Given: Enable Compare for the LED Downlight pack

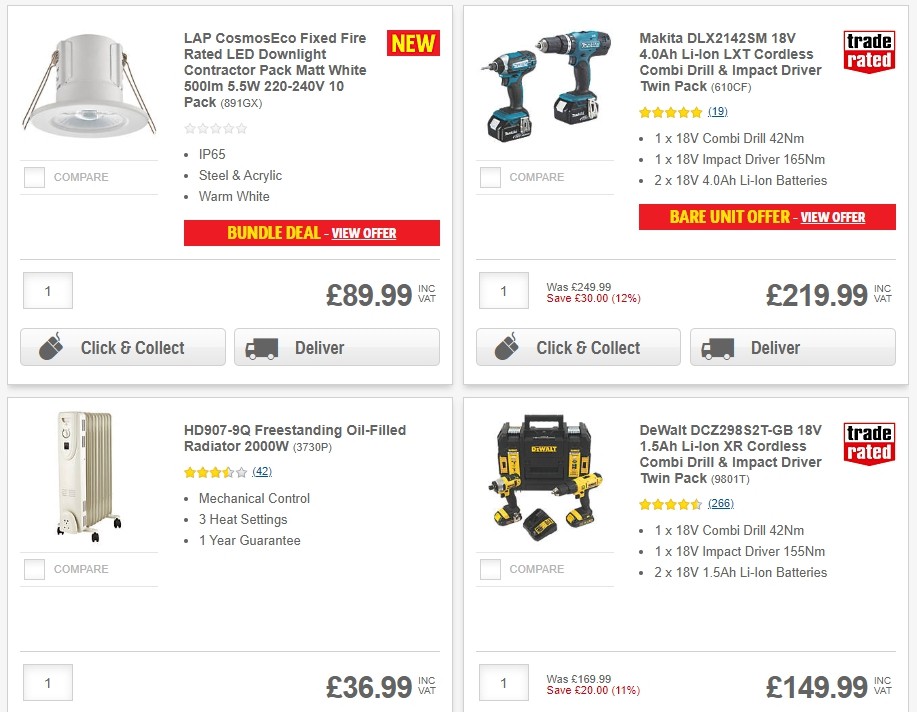Looking at the screenshot, I should pyautogui.click(x=34, y=177).
